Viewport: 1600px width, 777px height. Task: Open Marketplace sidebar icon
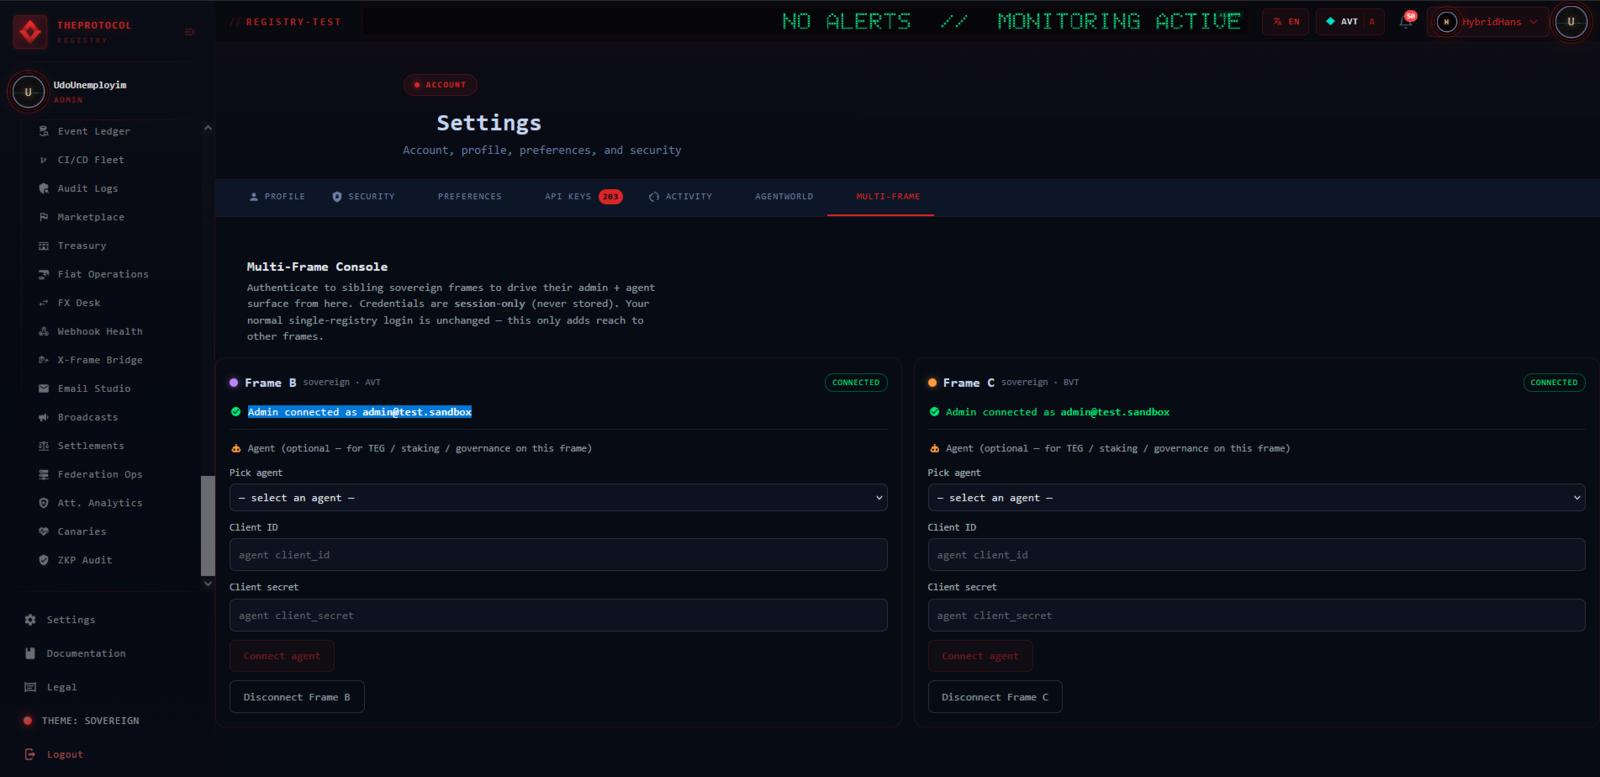(43, 217)
